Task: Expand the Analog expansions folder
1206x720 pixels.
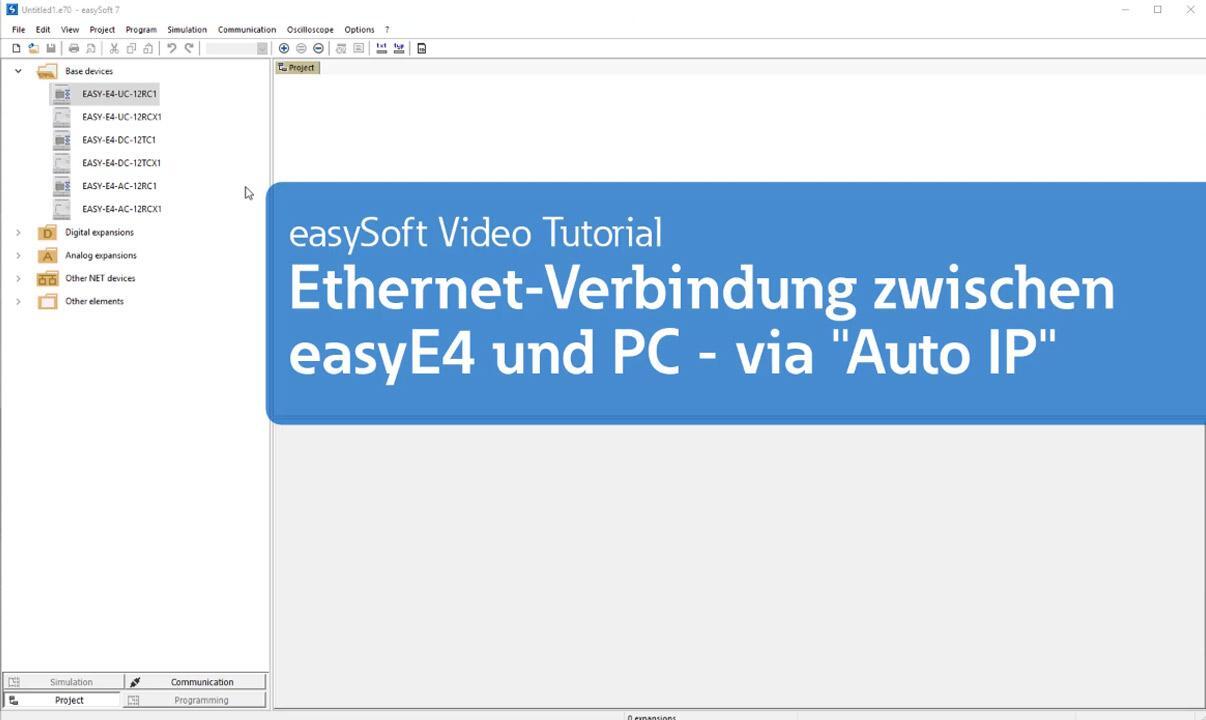Action: coord(18,255)
